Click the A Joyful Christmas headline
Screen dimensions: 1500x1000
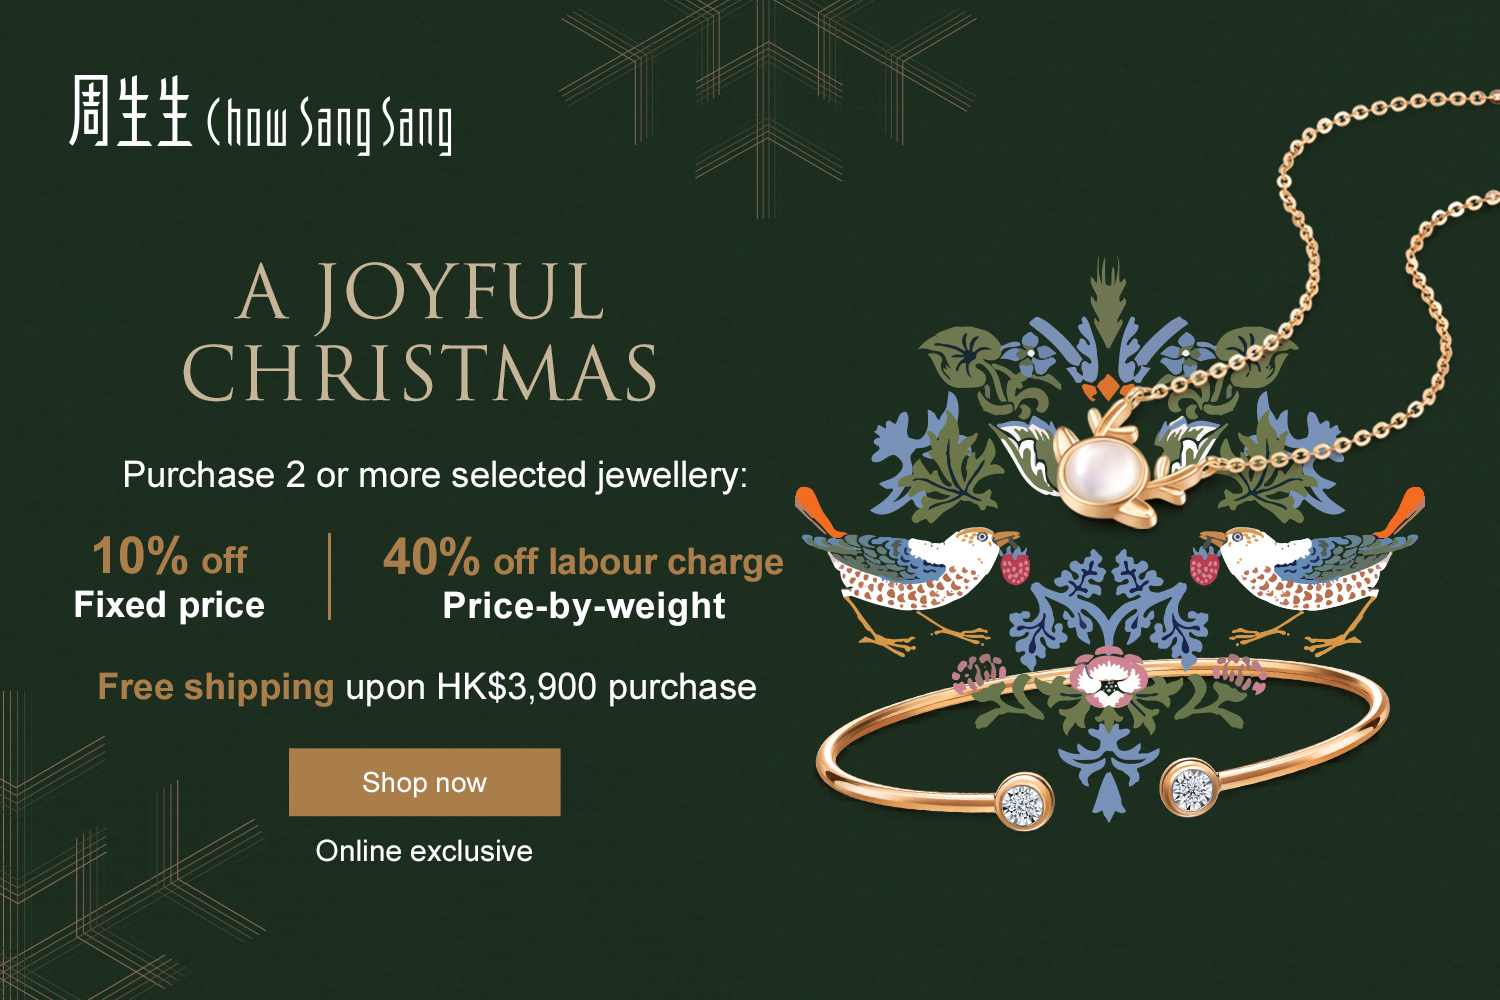click(420, 332)
